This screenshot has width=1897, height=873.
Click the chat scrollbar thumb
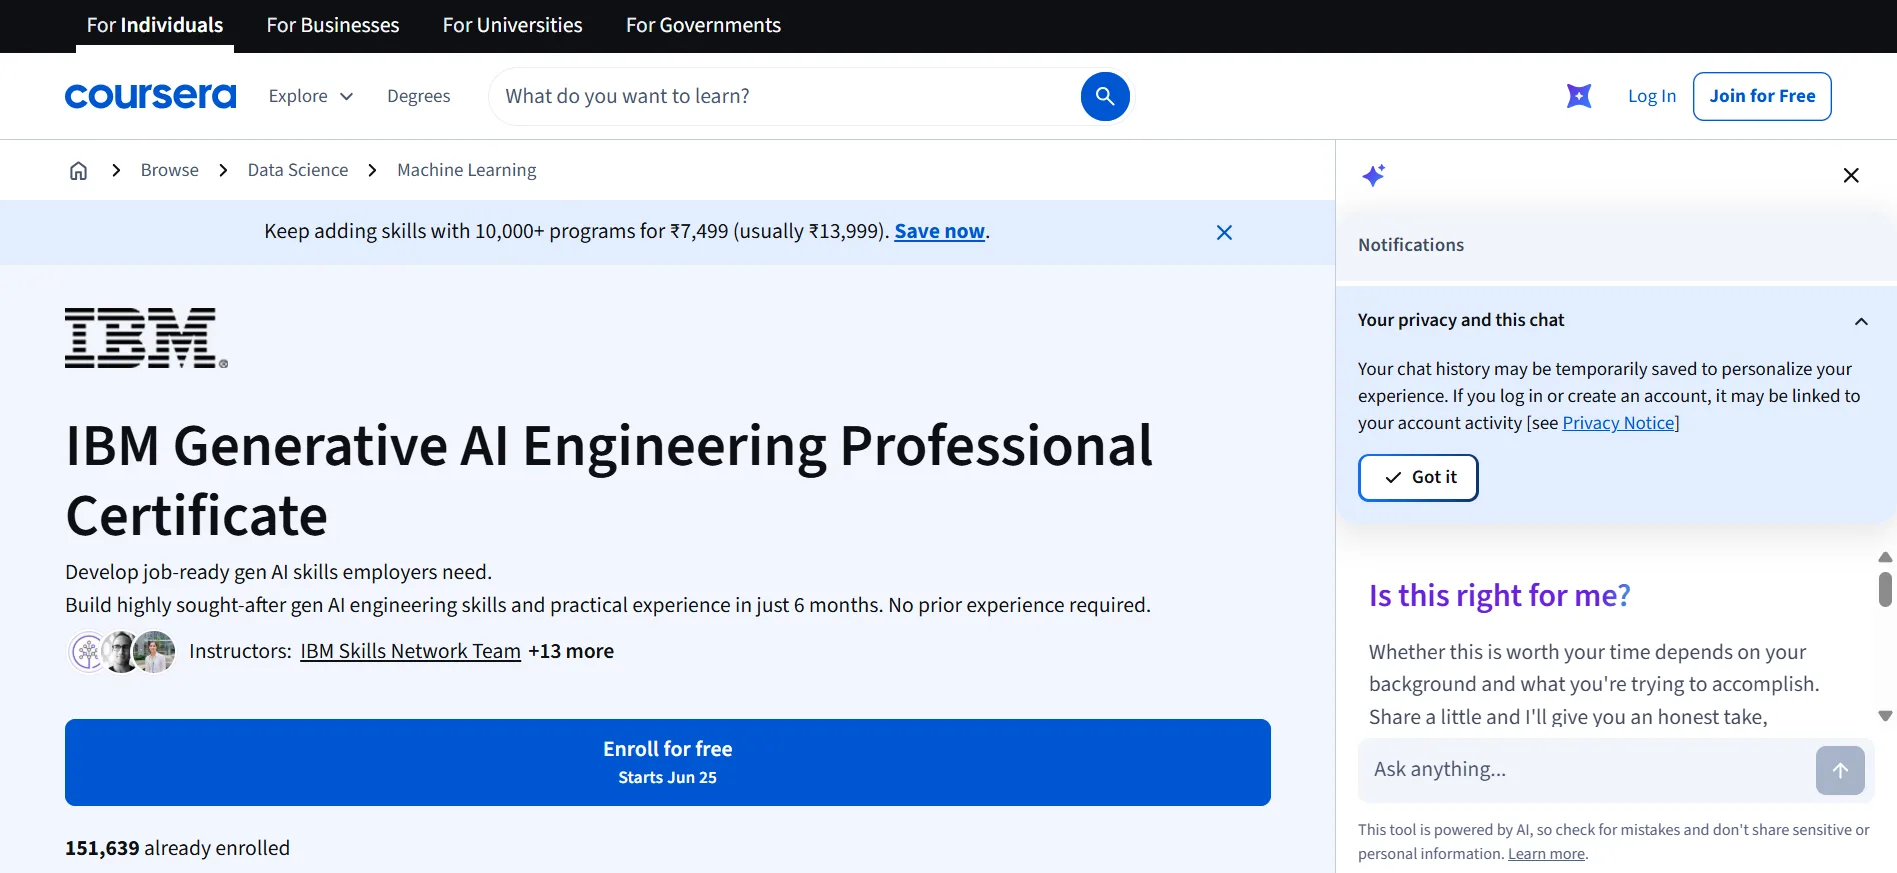point(1885,589)
